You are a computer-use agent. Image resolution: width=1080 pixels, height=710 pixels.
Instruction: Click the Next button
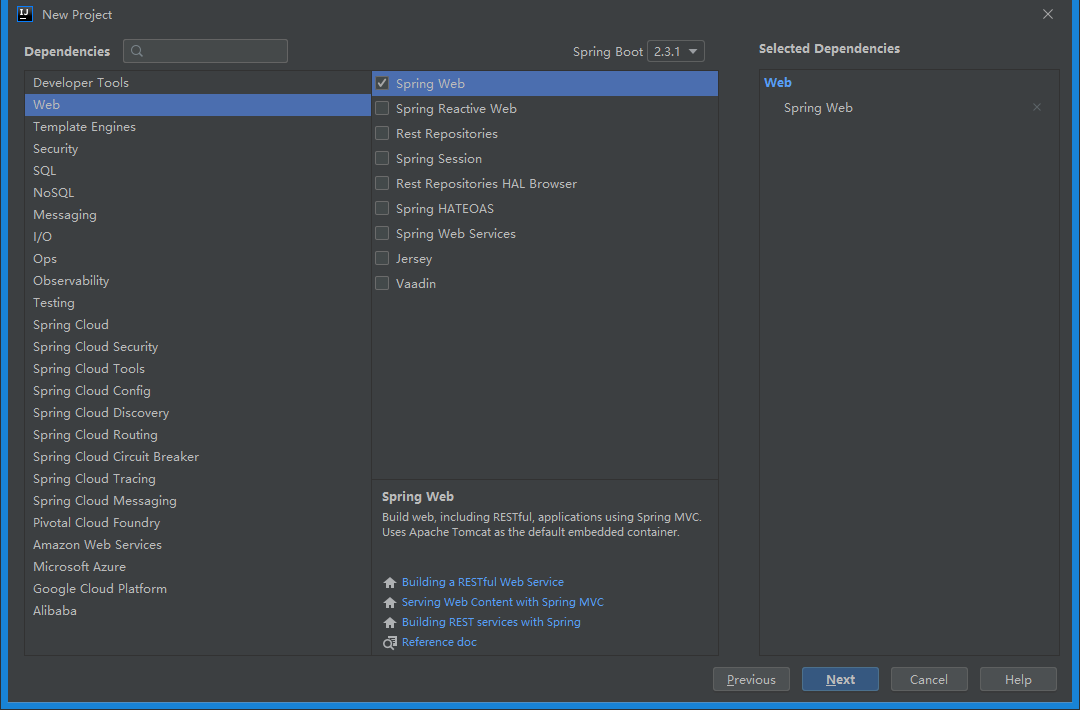pyautogui.click(x=840, y=680)
